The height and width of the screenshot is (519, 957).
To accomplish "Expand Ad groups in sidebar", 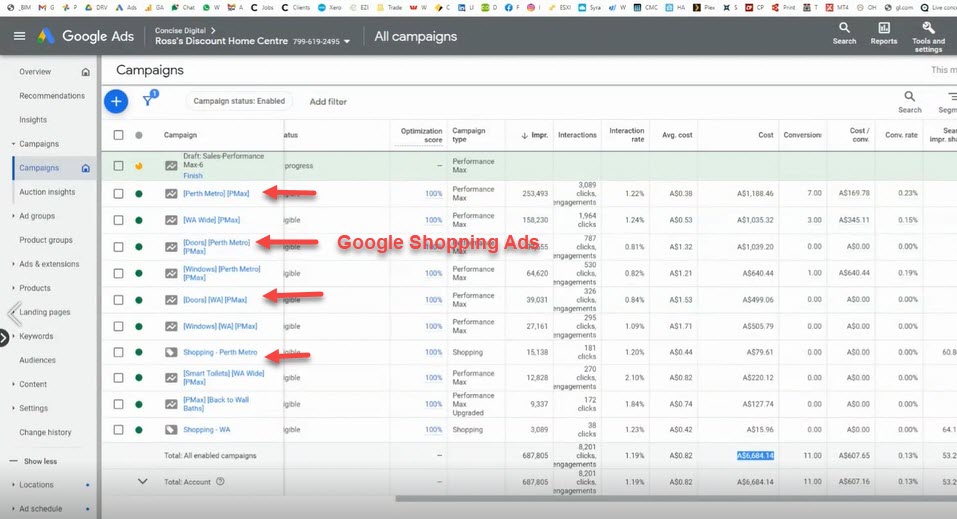I will click(13, 216).
